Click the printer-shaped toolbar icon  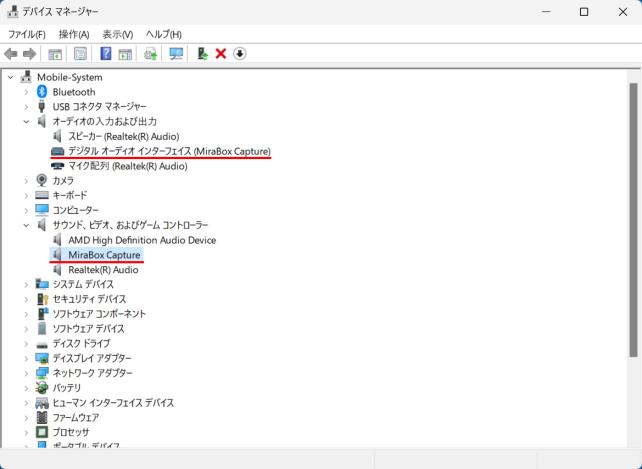click(150, 54)
